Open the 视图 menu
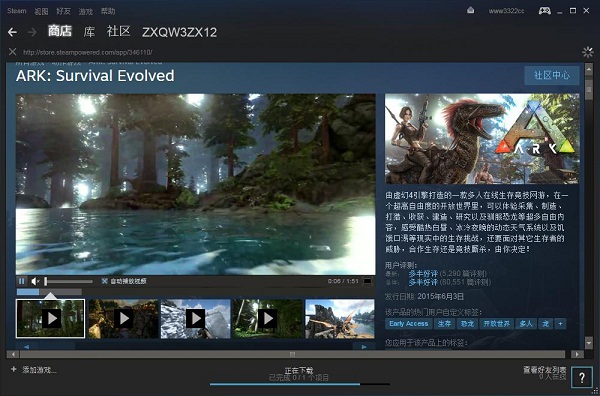Screen dimensions: 600x396 coord(41,11)
